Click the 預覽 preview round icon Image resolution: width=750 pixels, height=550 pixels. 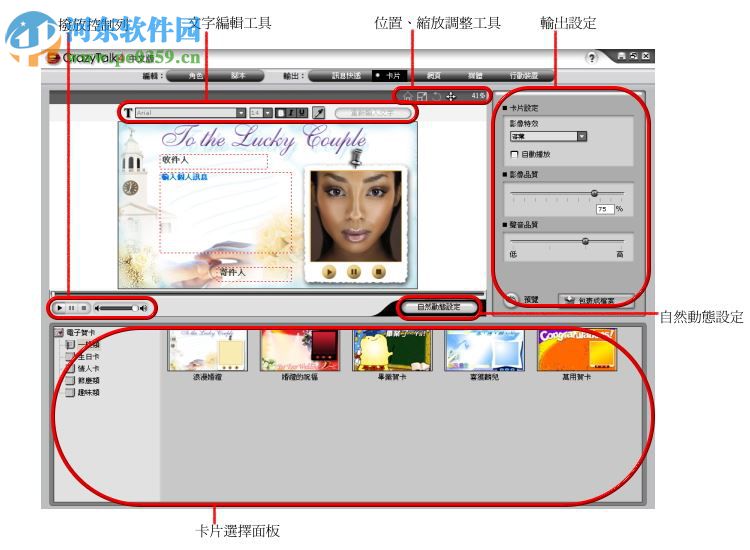(511, 299)
